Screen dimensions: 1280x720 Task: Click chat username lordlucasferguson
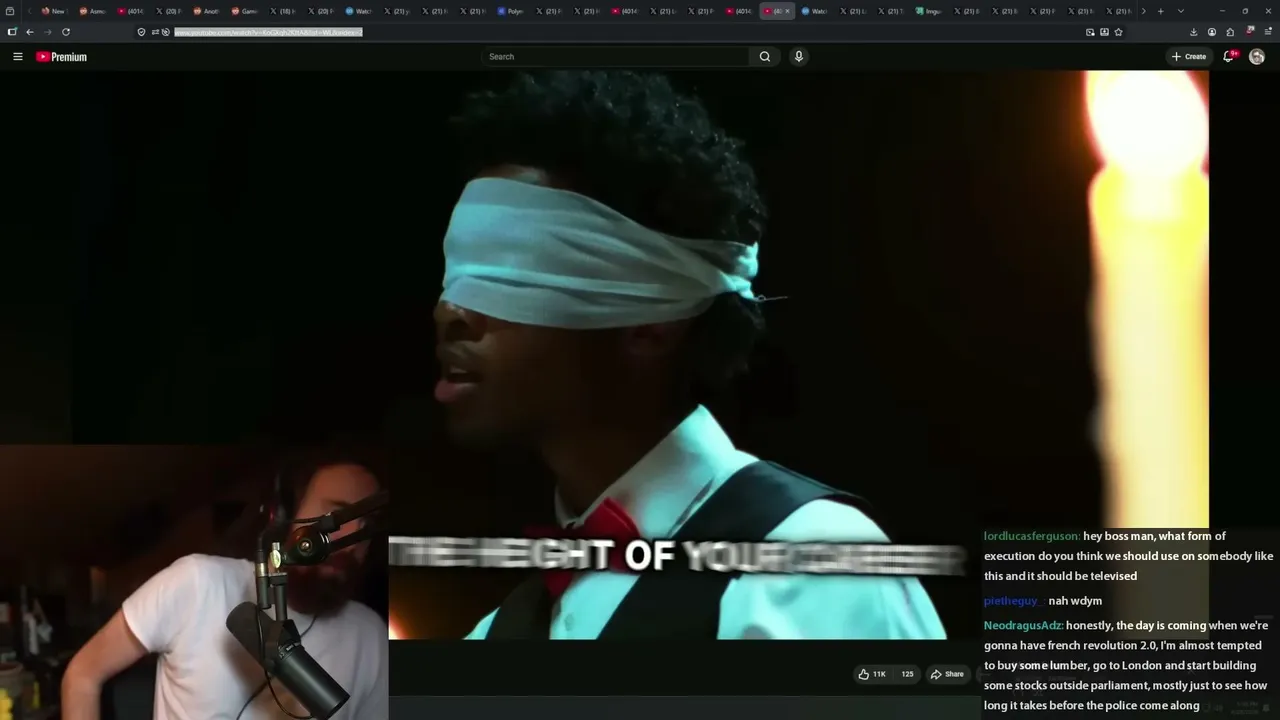1031,536
